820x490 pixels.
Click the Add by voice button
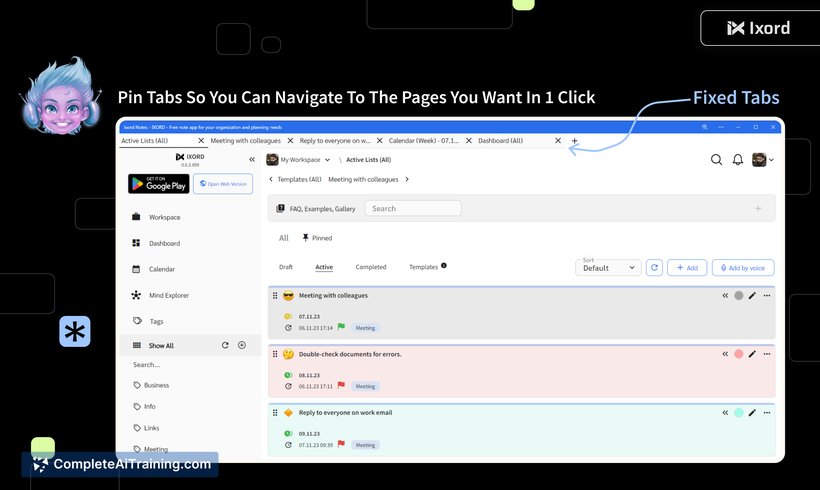tap(743, 268)
